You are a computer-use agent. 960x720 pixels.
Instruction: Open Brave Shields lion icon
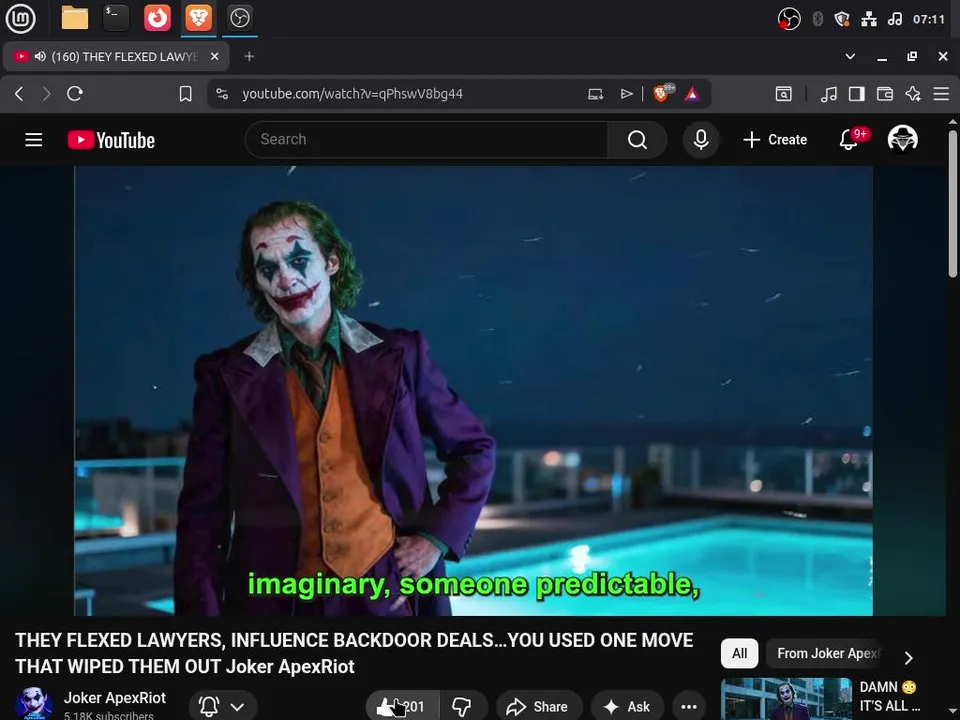[x=662, y=93]
